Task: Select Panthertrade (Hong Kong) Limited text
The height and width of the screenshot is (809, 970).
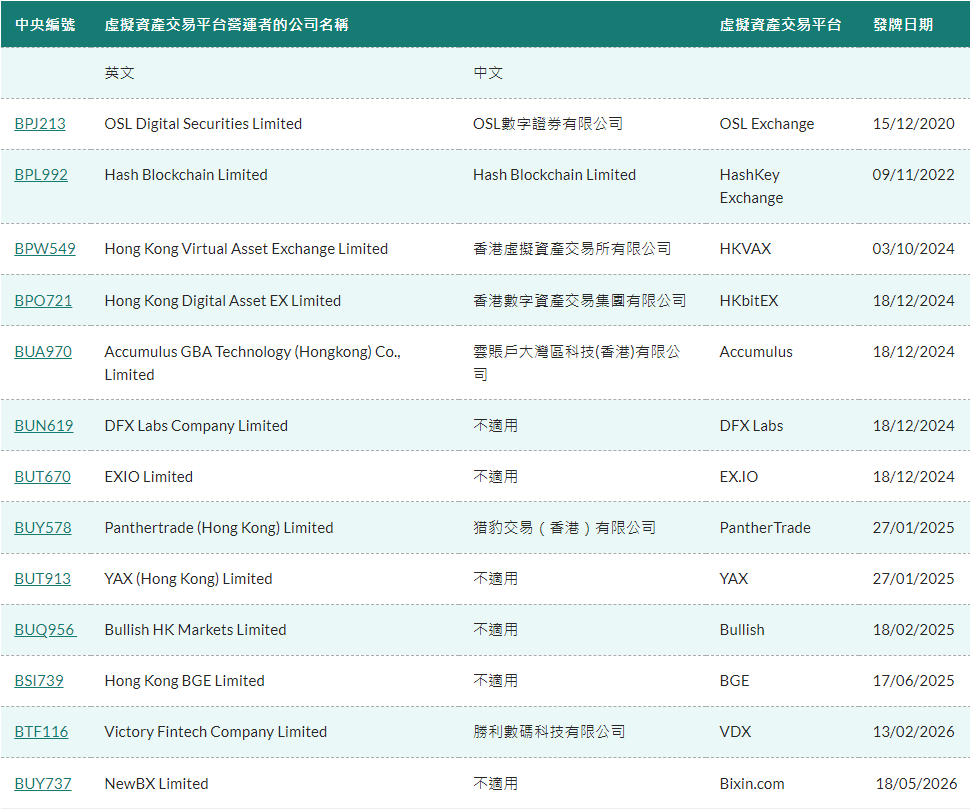Action: coord(219,528)
